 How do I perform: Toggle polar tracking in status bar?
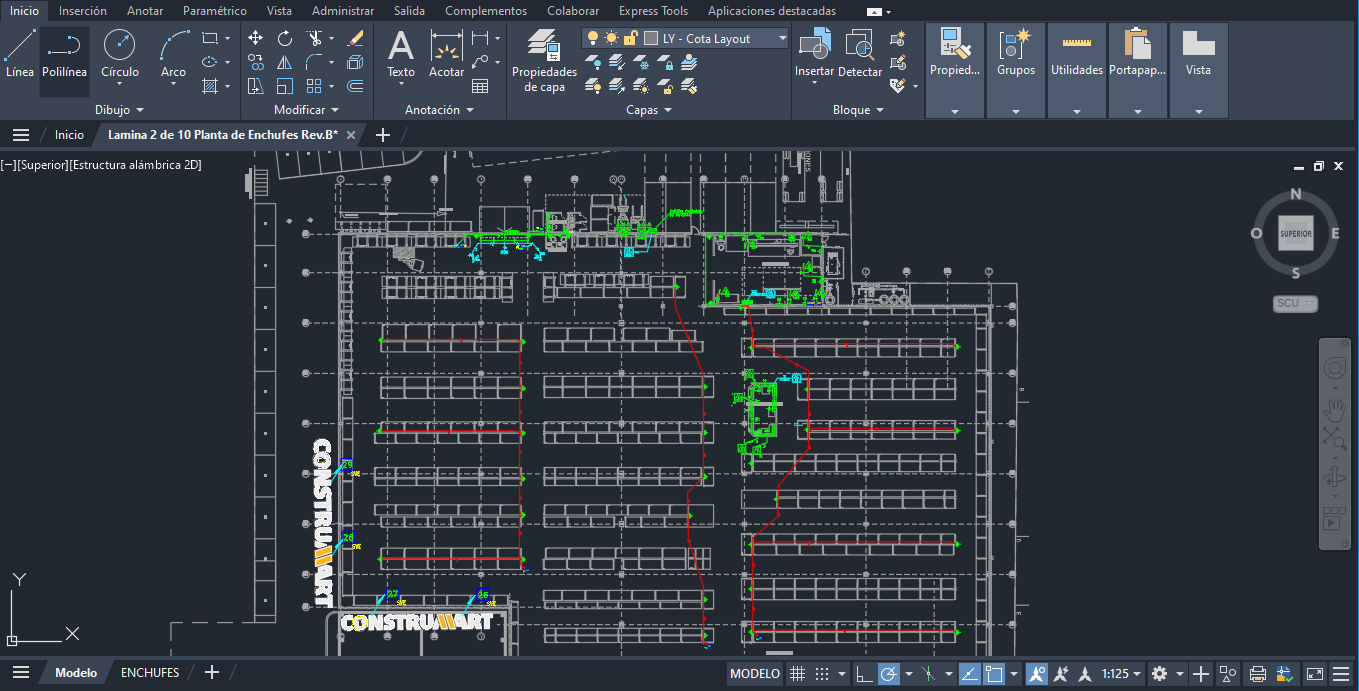[889, 674]
